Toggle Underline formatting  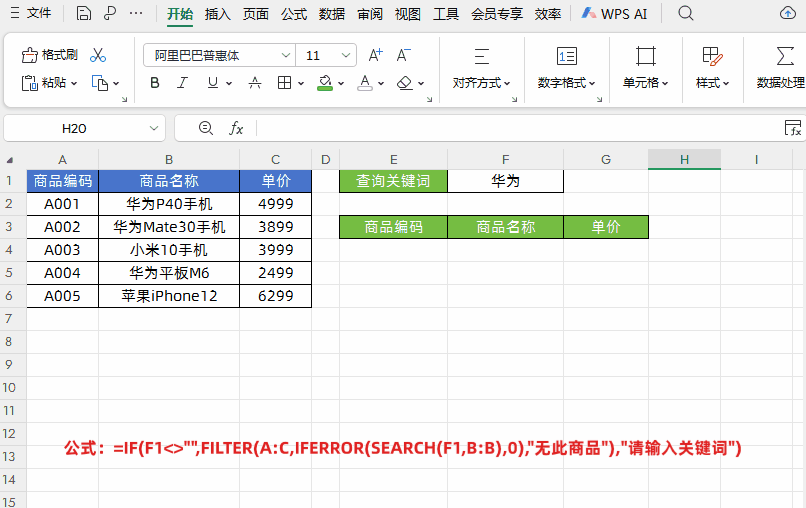coord(212,83)
